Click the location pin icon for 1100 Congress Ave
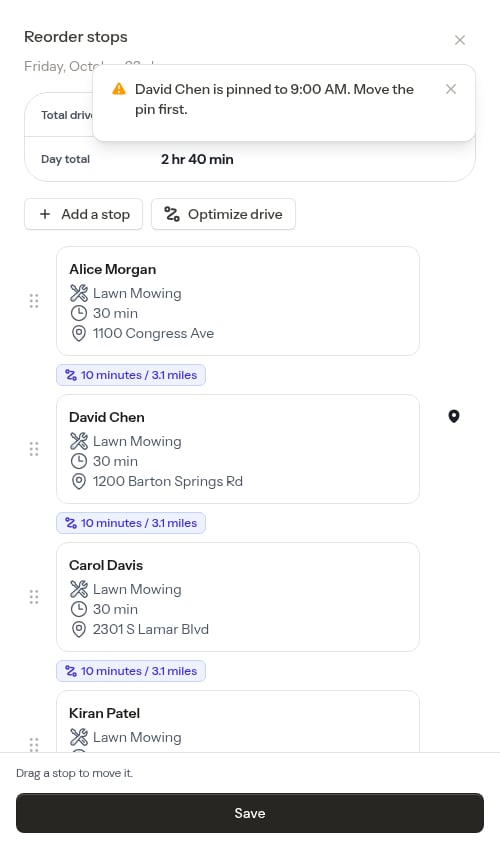The image size is (500, 845). [x=79, y=334]
